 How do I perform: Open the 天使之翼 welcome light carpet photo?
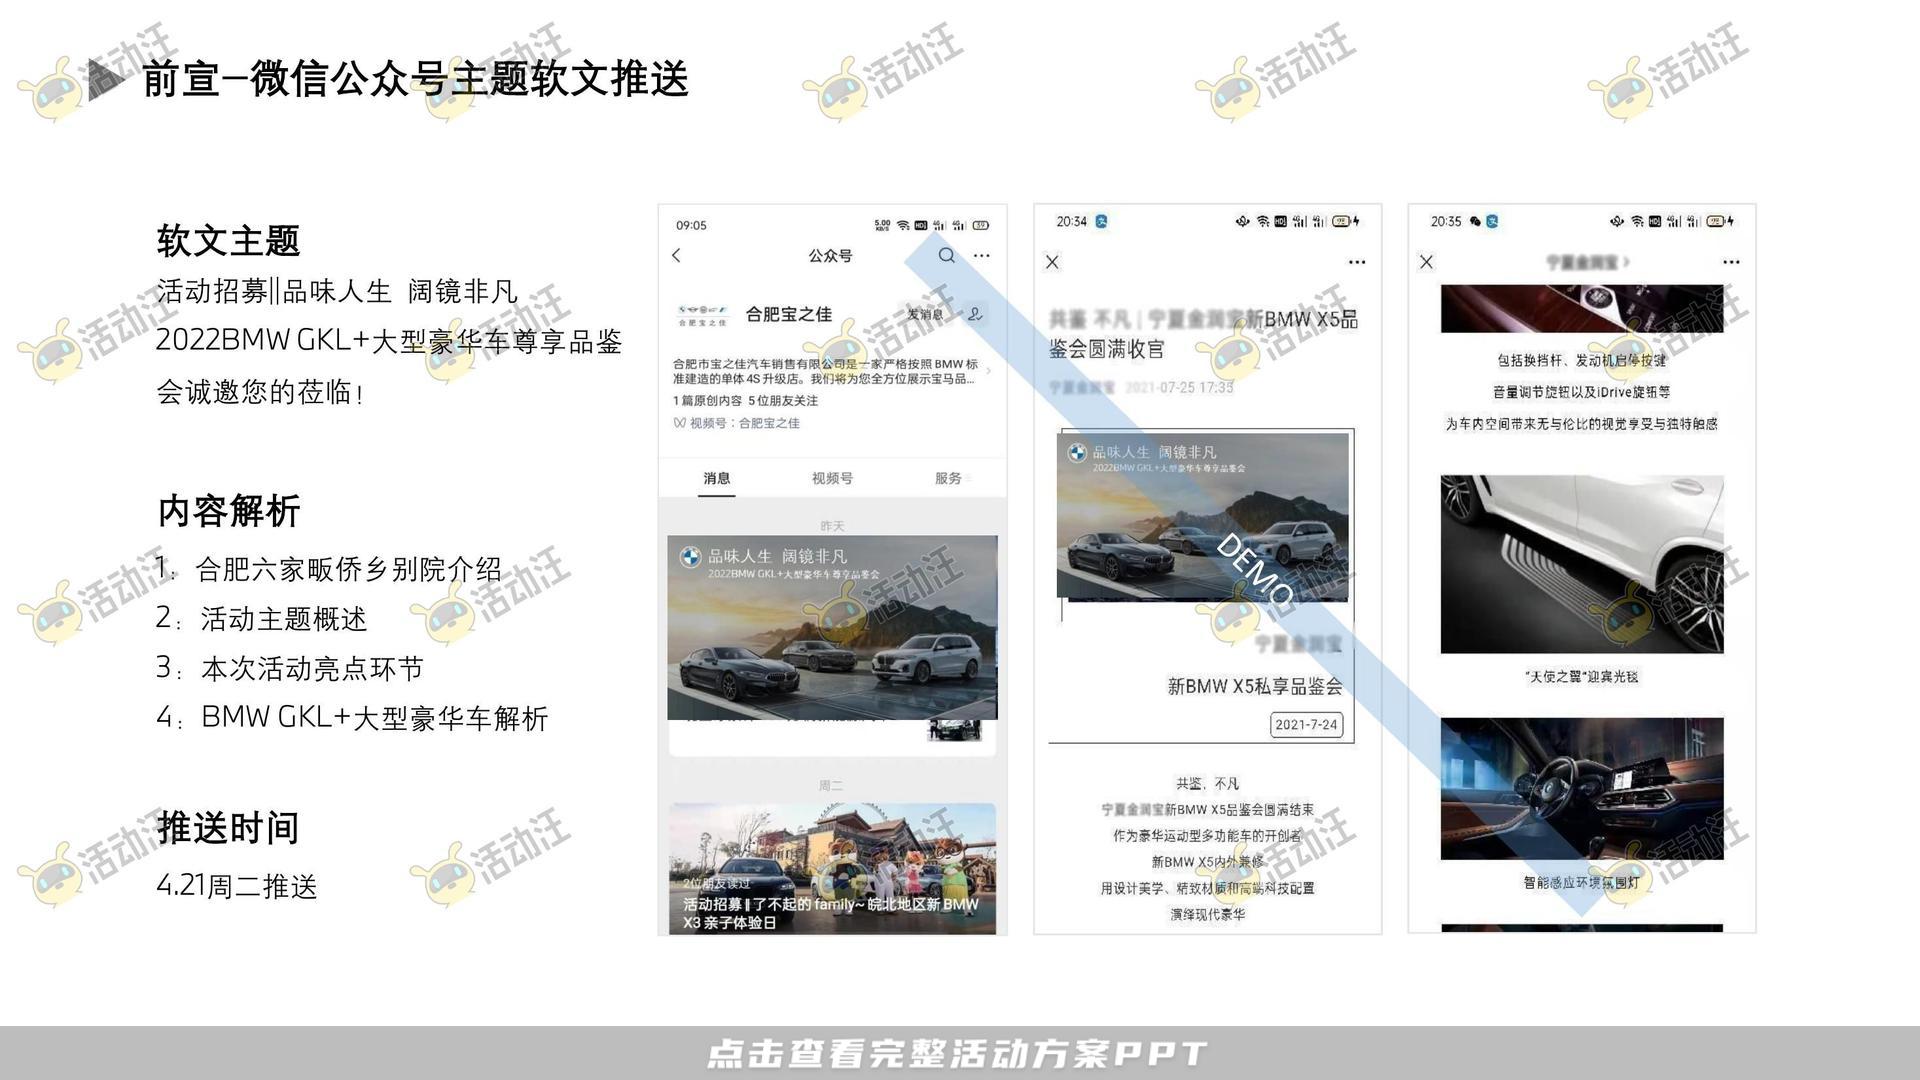pos(1582,564)
